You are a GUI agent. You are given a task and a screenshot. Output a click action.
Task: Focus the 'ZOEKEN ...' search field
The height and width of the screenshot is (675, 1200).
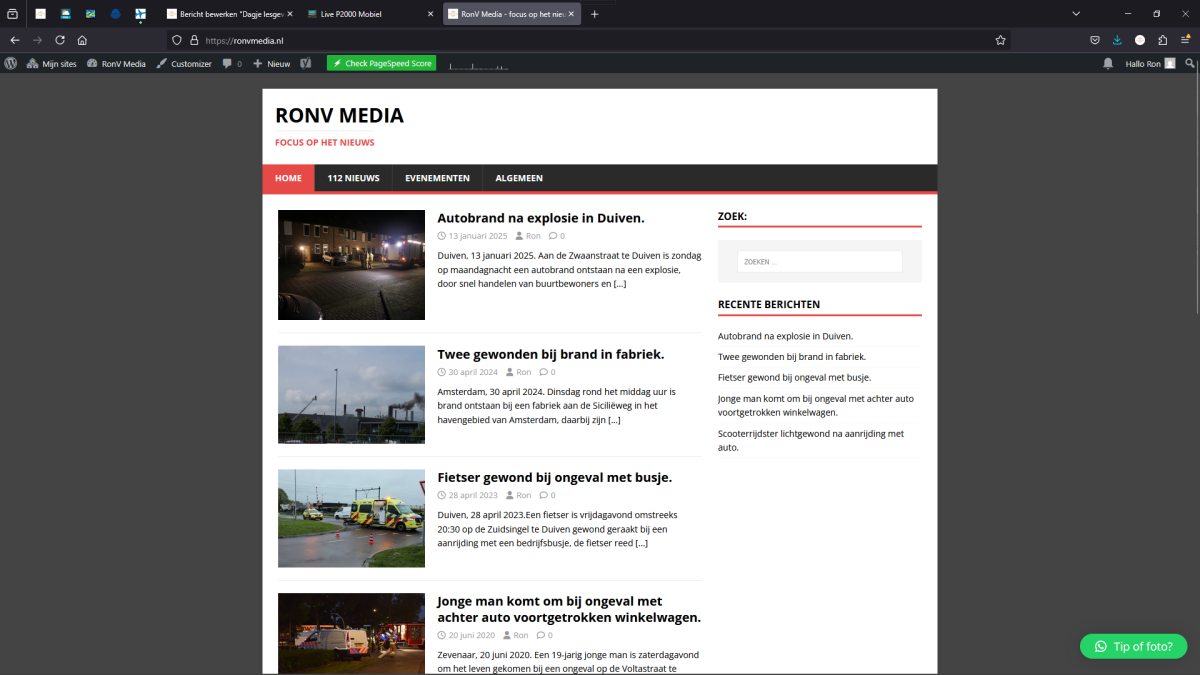coord(820,262)
